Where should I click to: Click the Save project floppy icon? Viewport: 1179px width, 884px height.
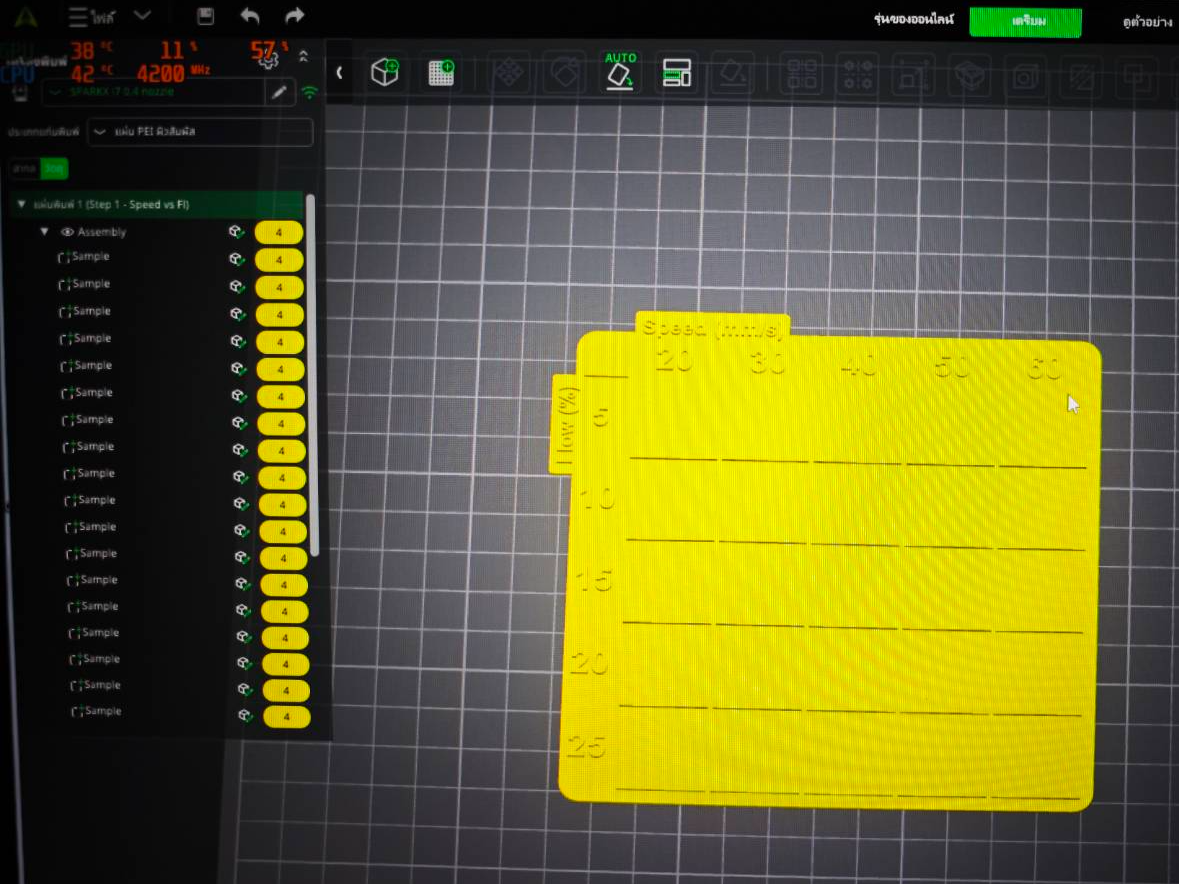click(205, 16)
